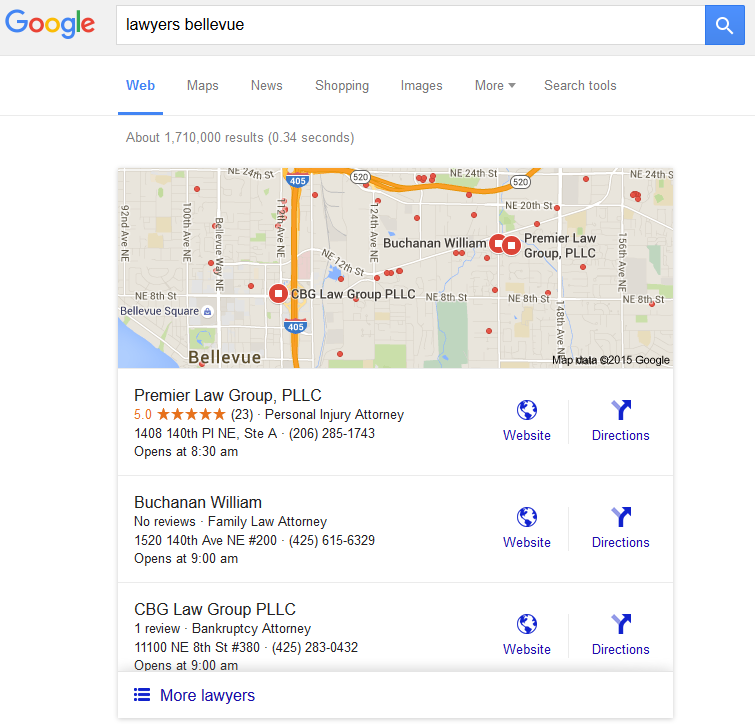The height and width of the screenshot is (728, 755).
Task: Open CBG Law Group website globe icon
Action: click(x=527, y=624)
